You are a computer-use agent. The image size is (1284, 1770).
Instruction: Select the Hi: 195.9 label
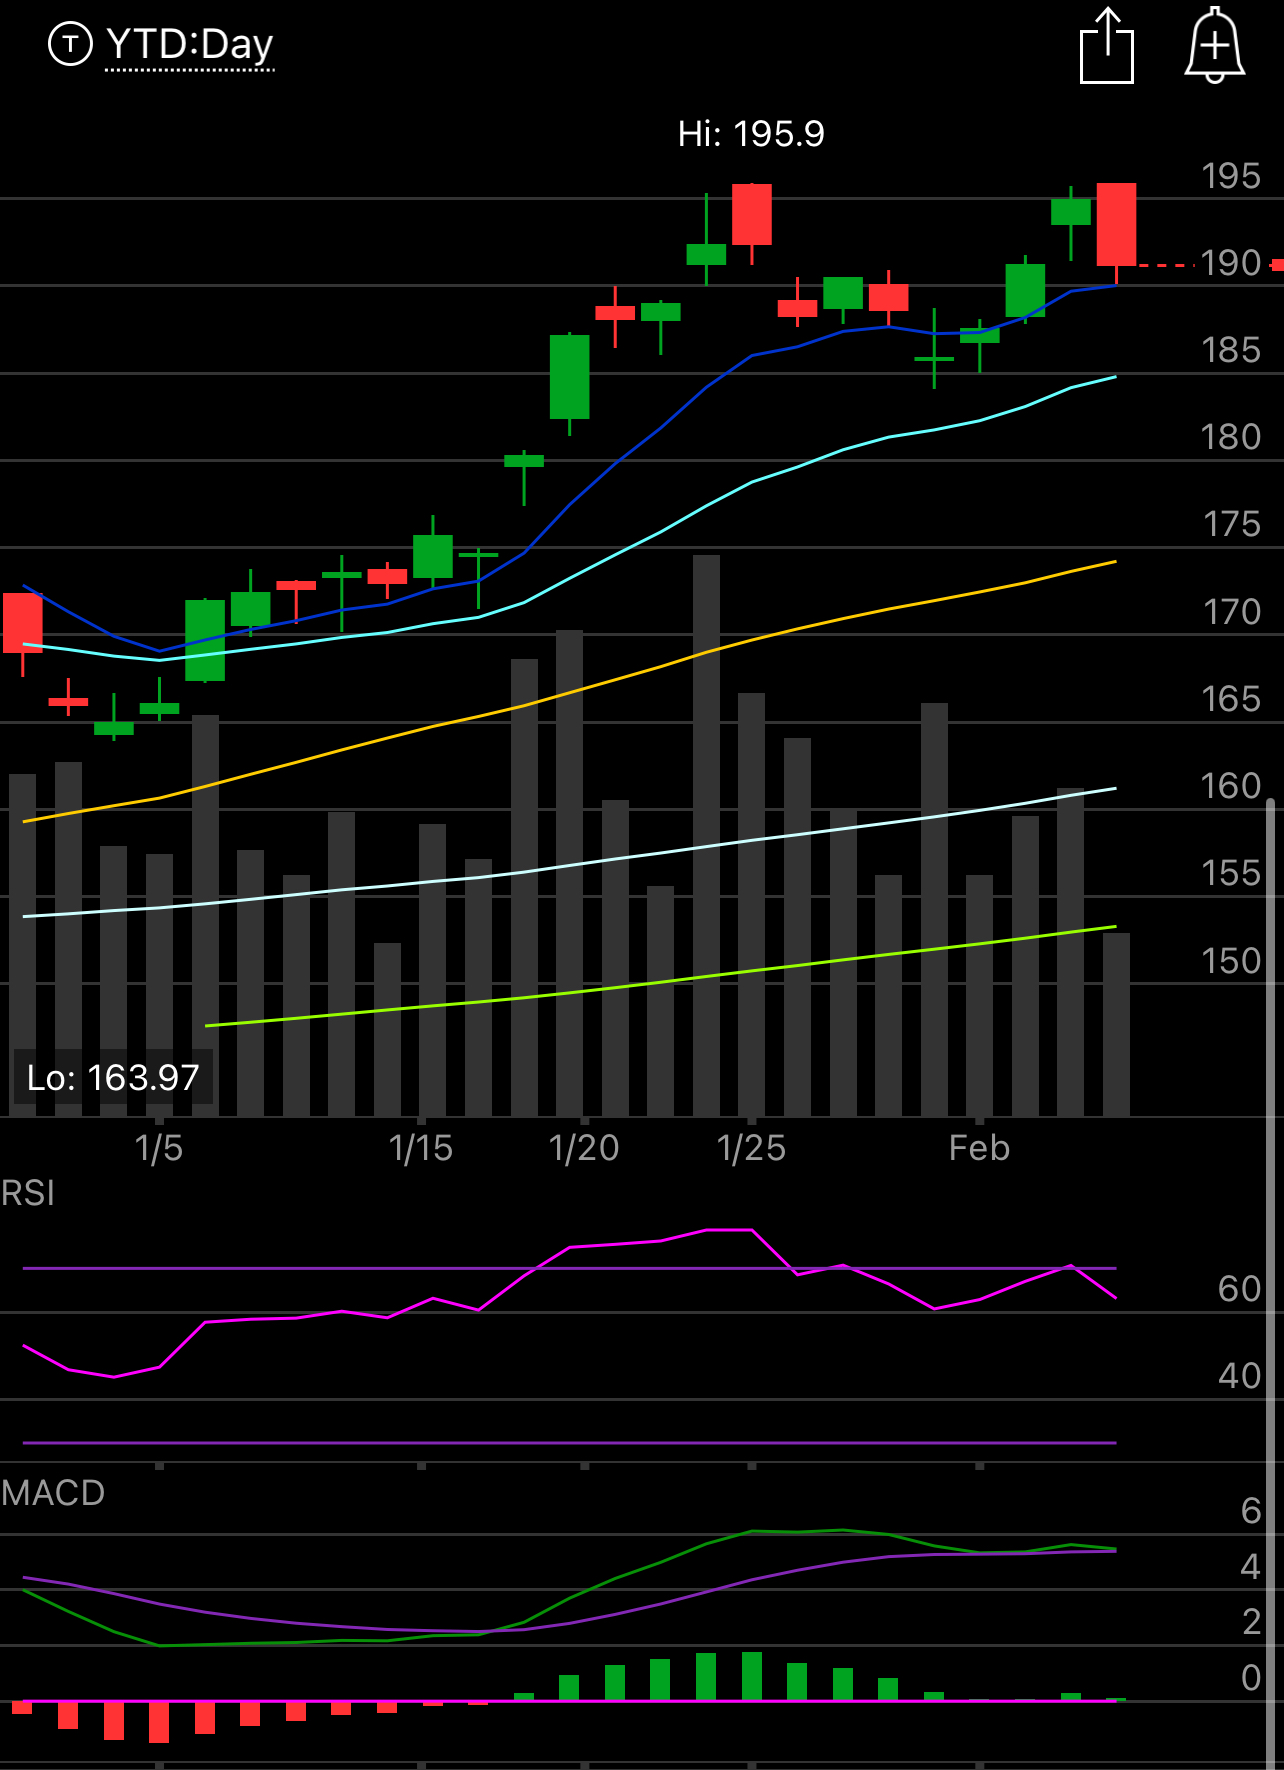(751, 133)
